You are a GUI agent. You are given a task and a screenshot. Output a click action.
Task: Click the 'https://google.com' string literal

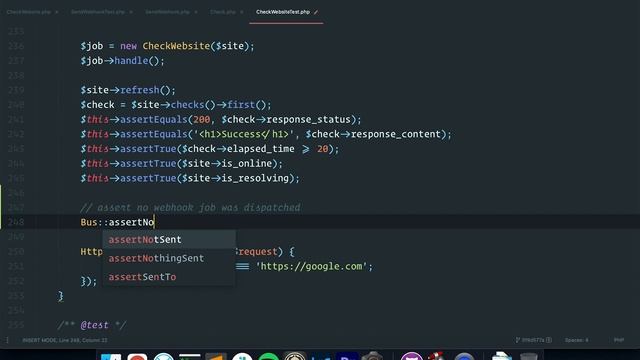click(x=311, y=267)
